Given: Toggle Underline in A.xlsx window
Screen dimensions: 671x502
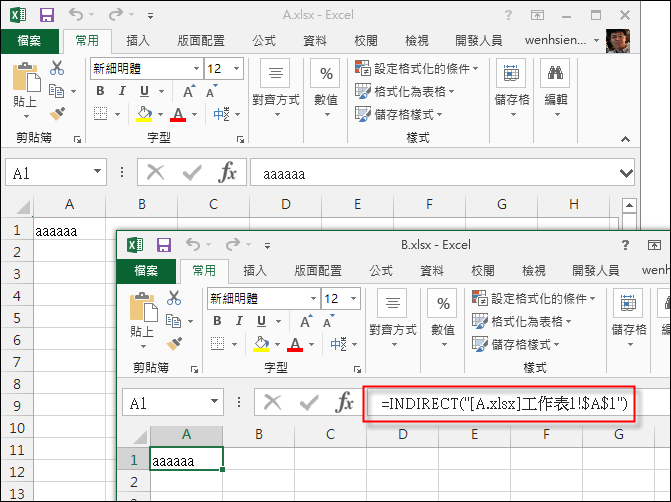Looking at the screenshot, I should [145, 91].
